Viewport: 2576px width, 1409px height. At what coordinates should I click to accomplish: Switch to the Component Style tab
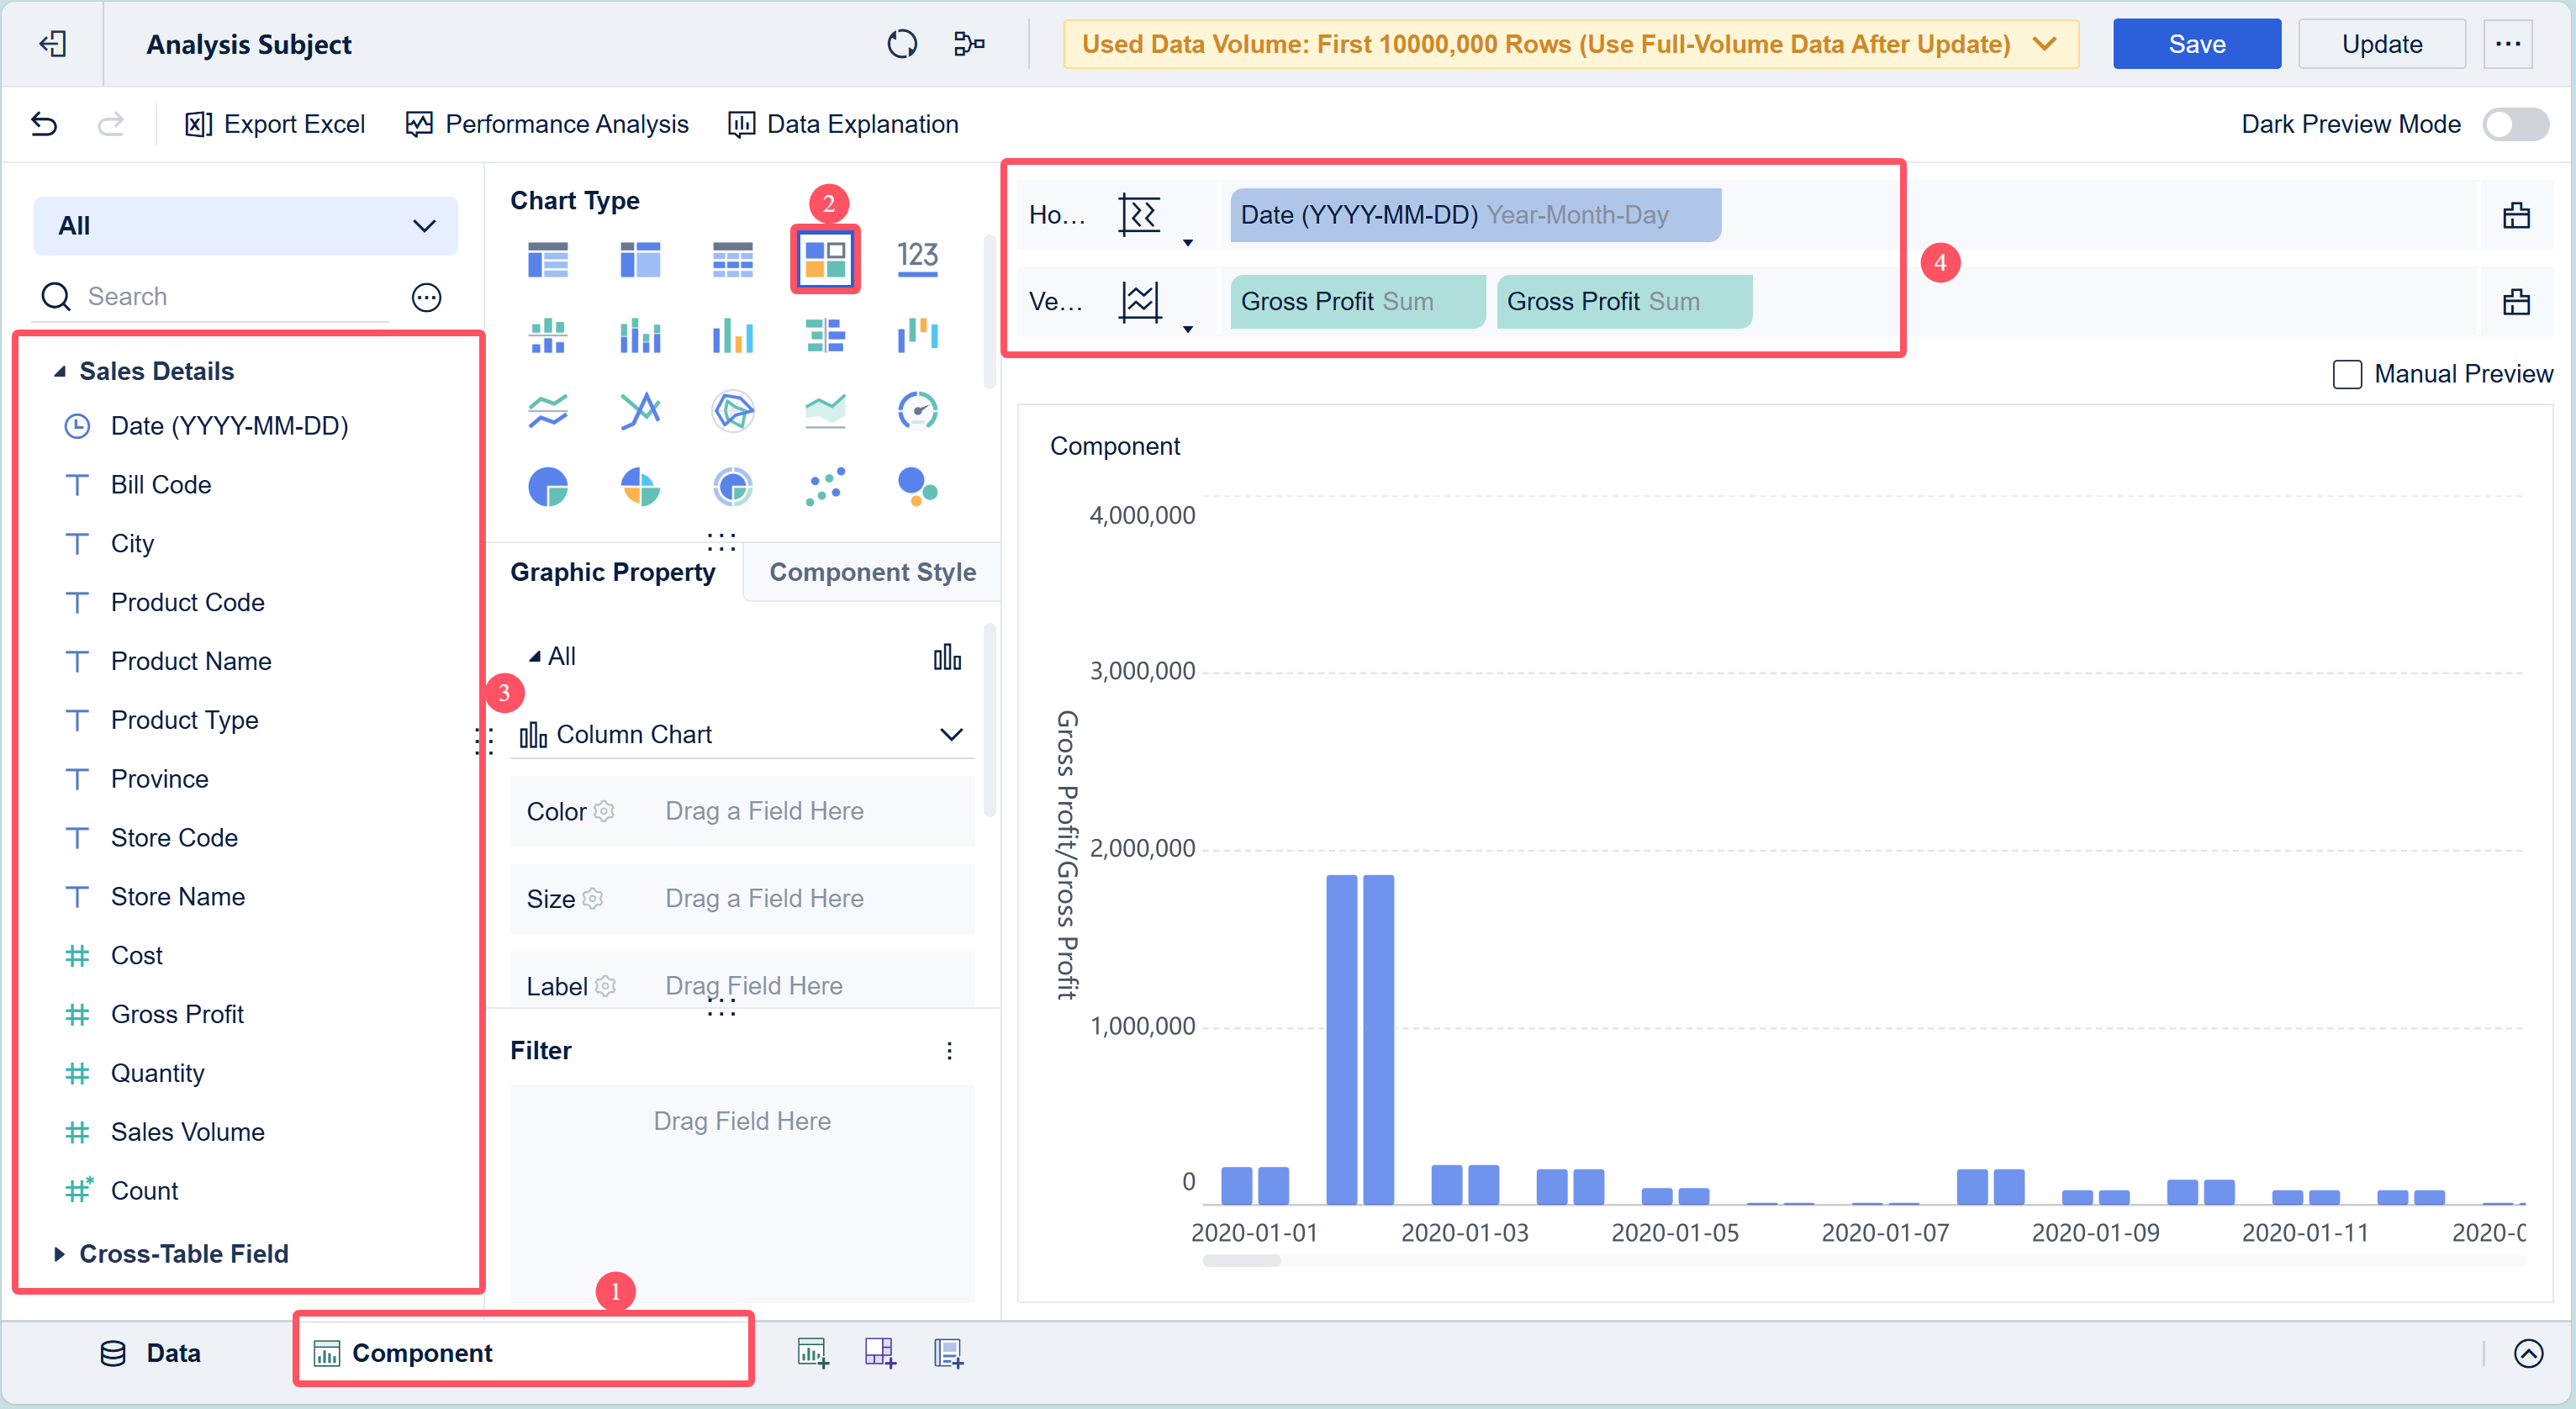tap(872, 572)
